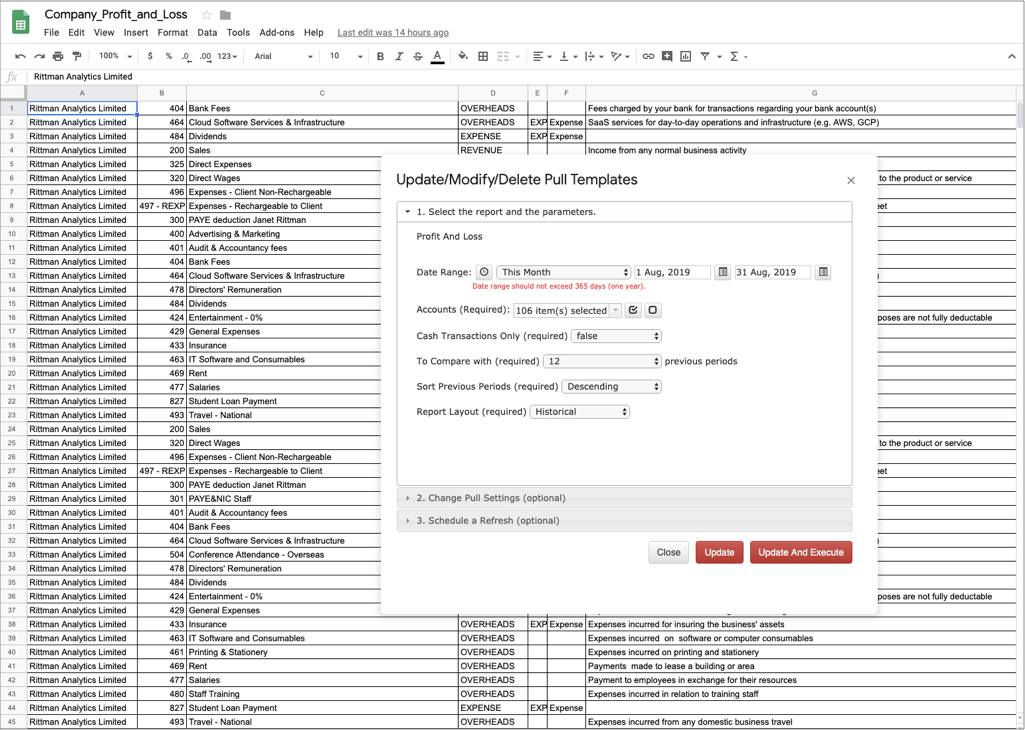This screenshot has width=1025, height=730.
Task: Open the Data menu
Action: pyautogui.click(x=207, y=33)
